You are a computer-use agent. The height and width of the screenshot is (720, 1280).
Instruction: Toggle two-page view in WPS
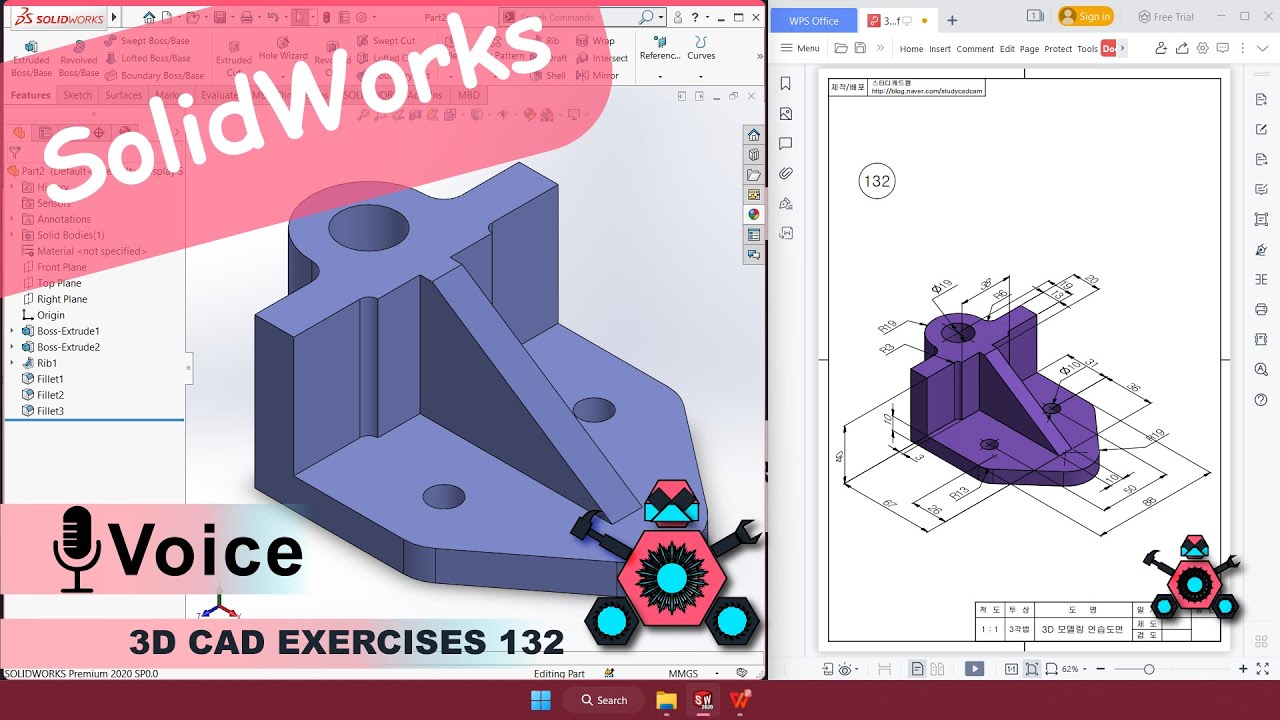937,669
